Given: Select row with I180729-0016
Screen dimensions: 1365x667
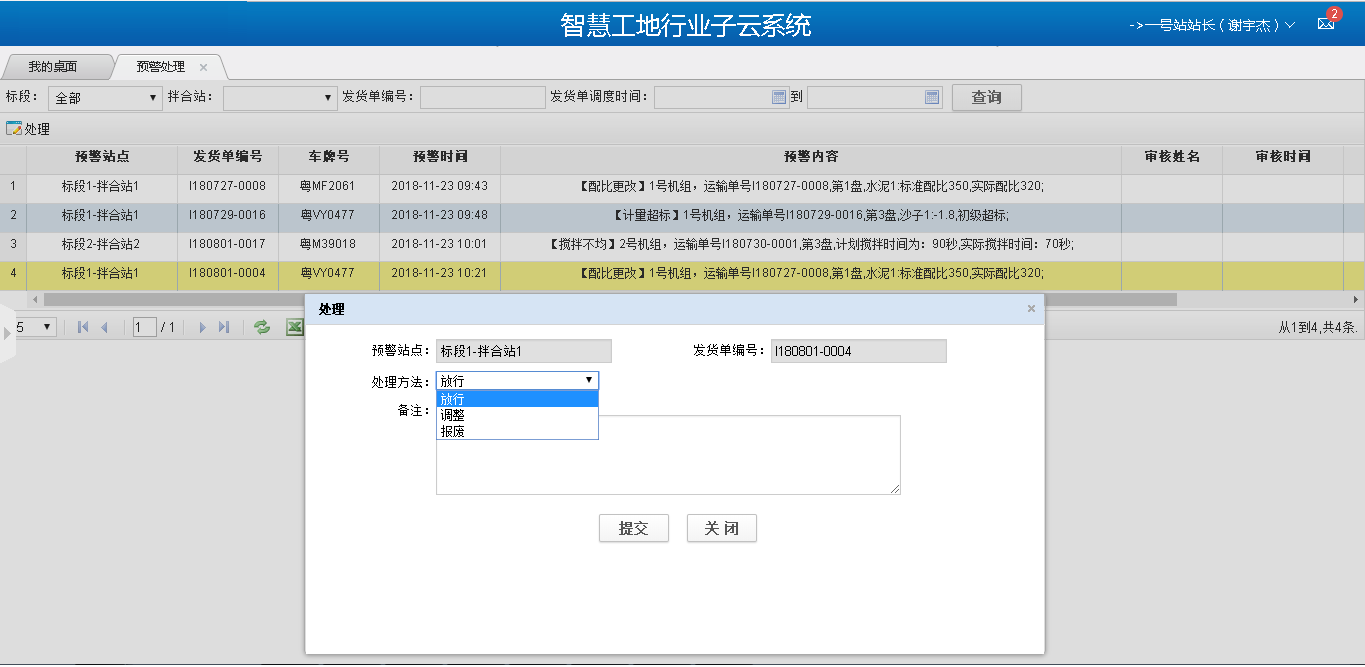Looking at the screenshot, I should click(x=682, y=215).
